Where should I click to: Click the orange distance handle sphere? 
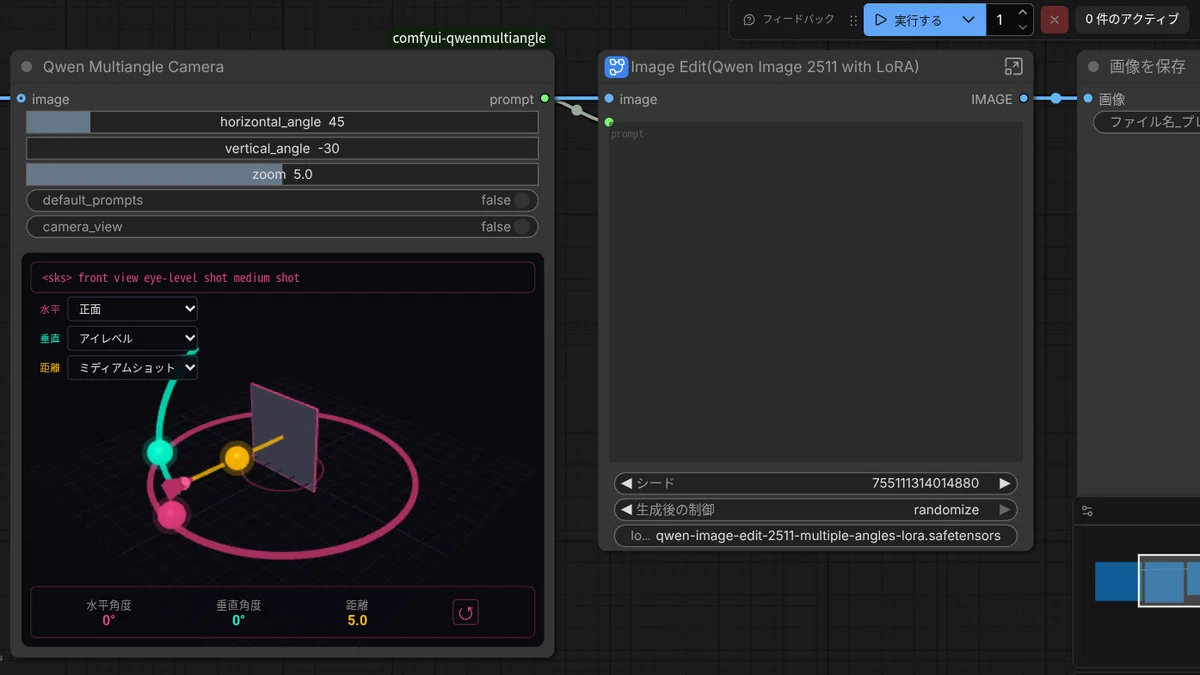click(x=237, y=458)
